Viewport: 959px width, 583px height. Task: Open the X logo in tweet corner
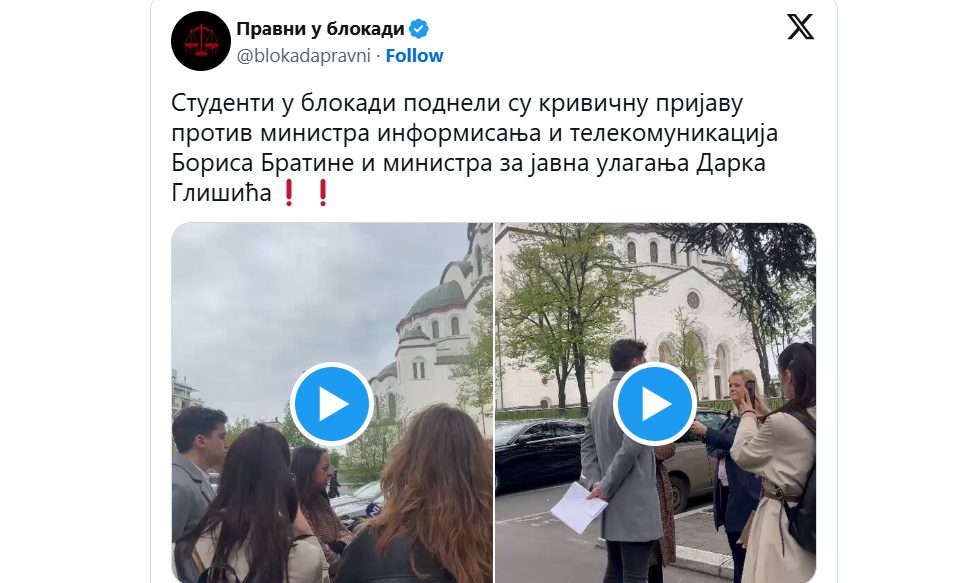[x=800, y=28]
